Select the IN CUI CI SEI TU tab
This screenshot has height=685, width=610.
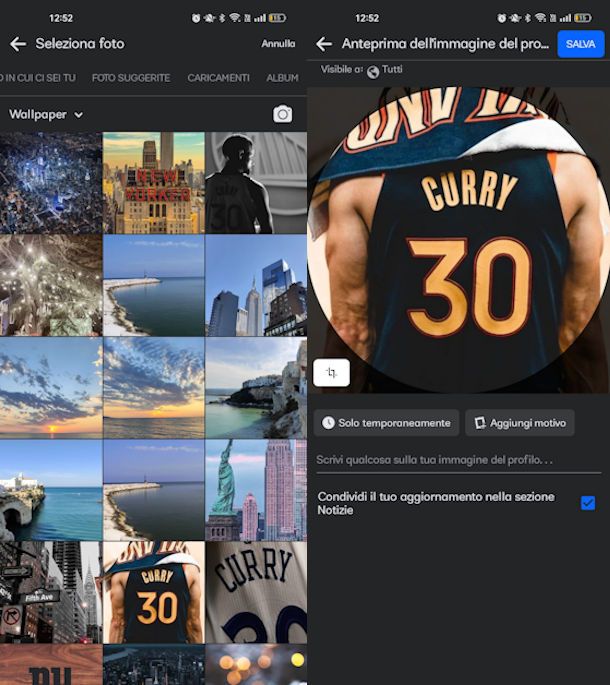click(x=38, y=78)
